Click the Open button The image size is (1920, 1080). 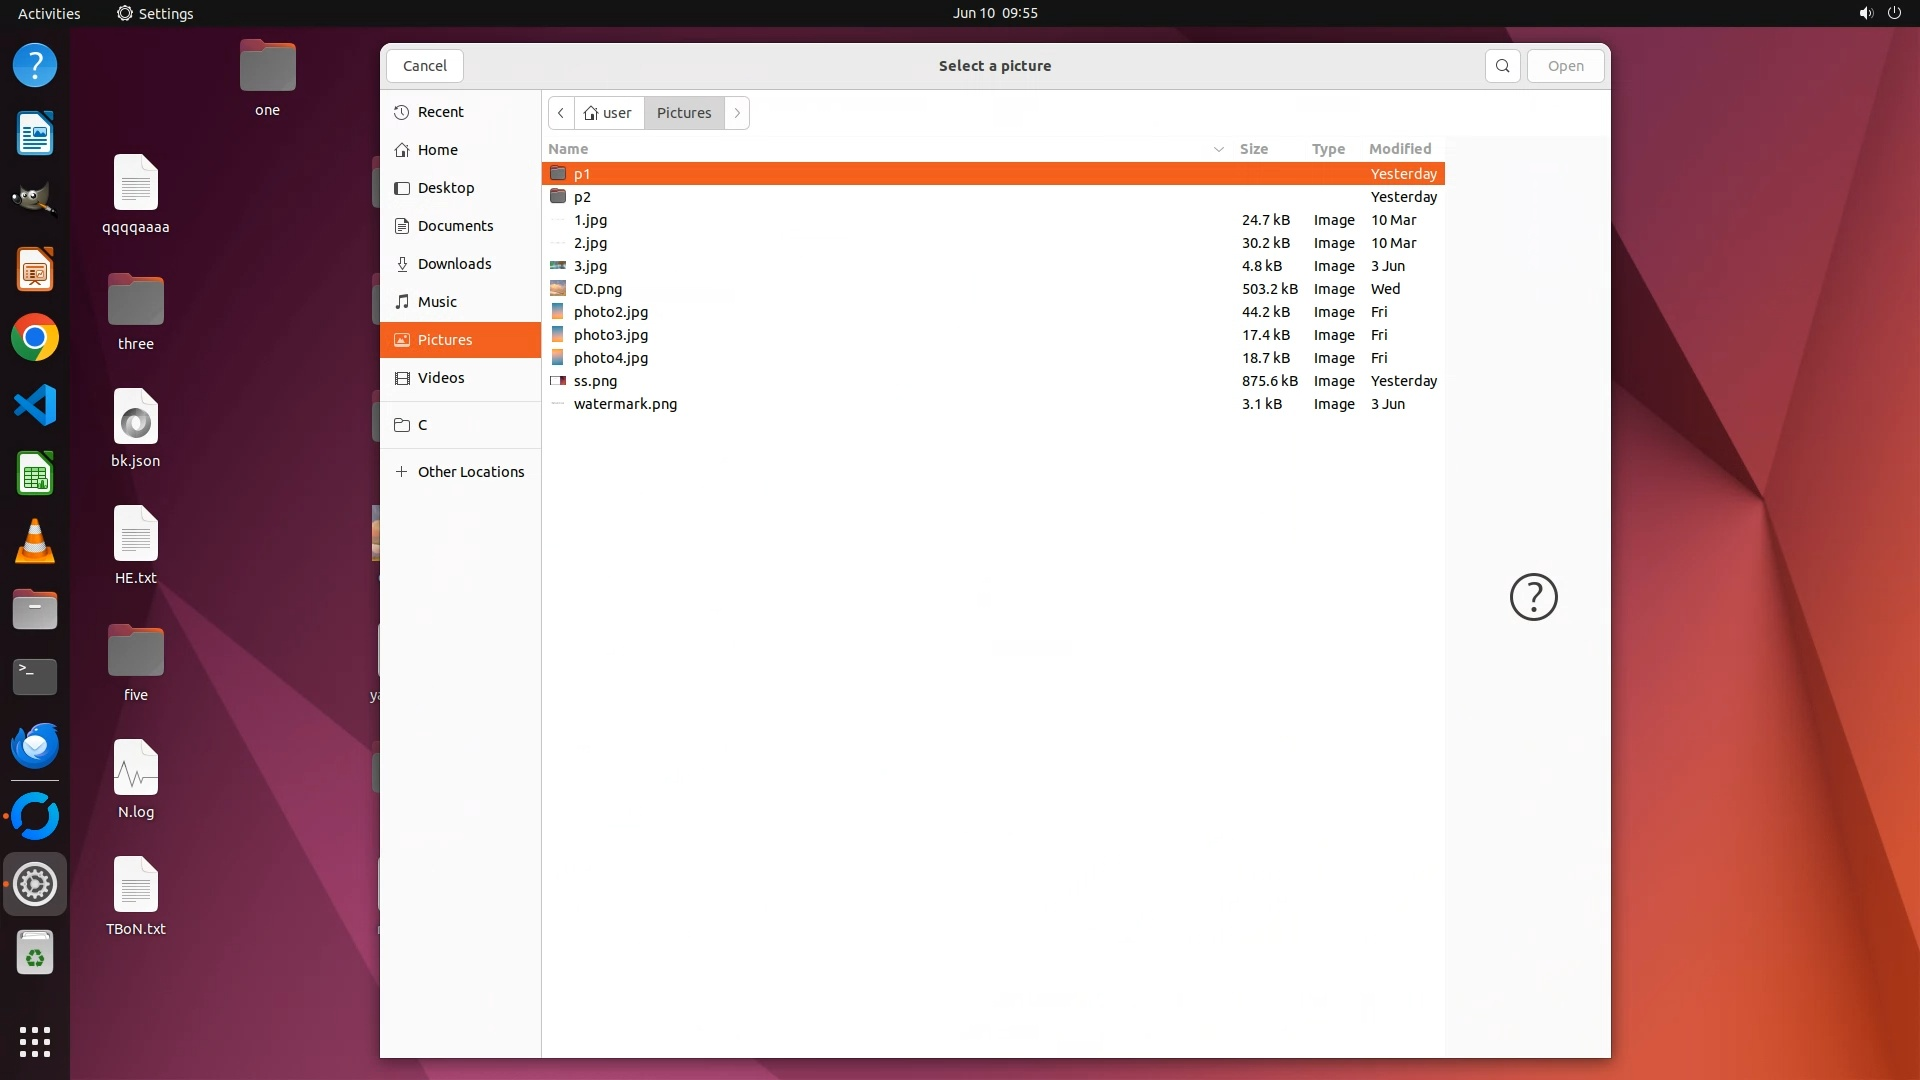[1565, 66]
